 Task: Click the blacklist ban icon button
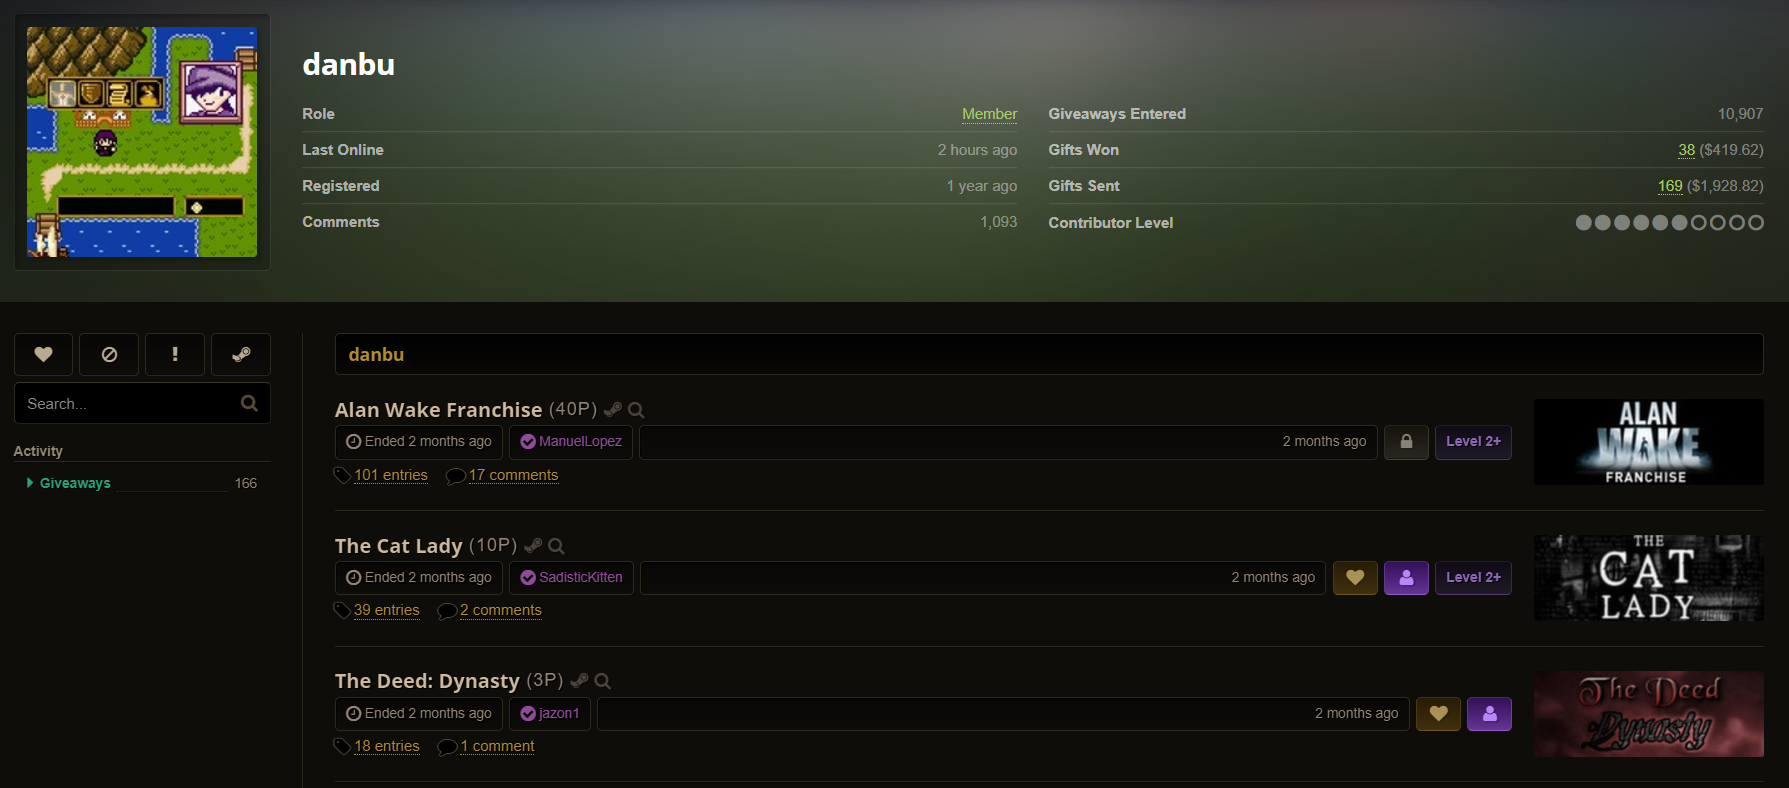pyautogui.click(x=109, y=354)
